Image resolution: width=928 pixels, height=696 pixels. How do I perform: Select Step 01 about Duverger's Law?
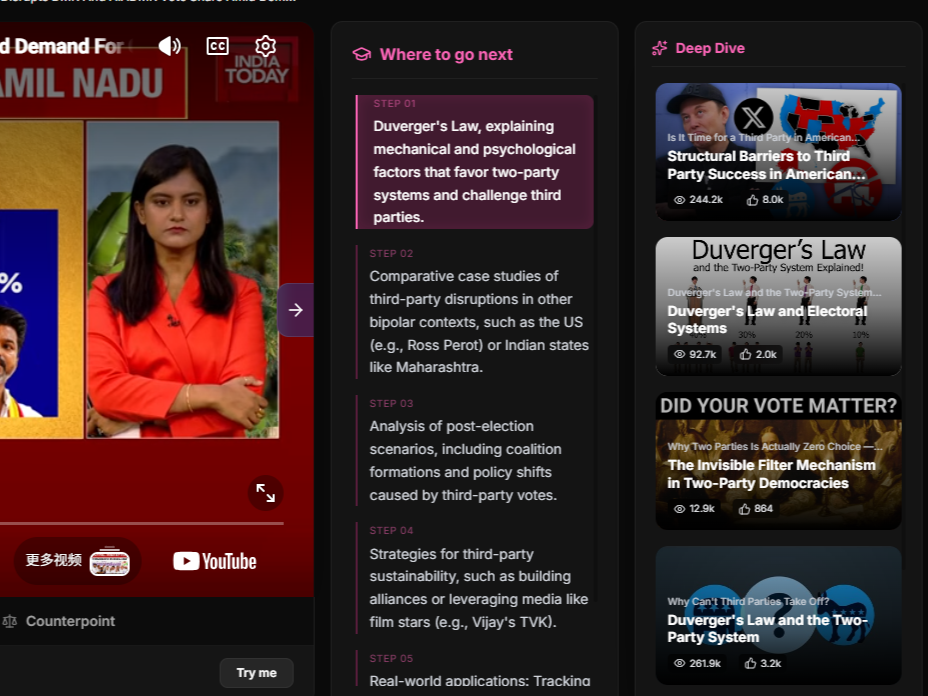[475, 162]
